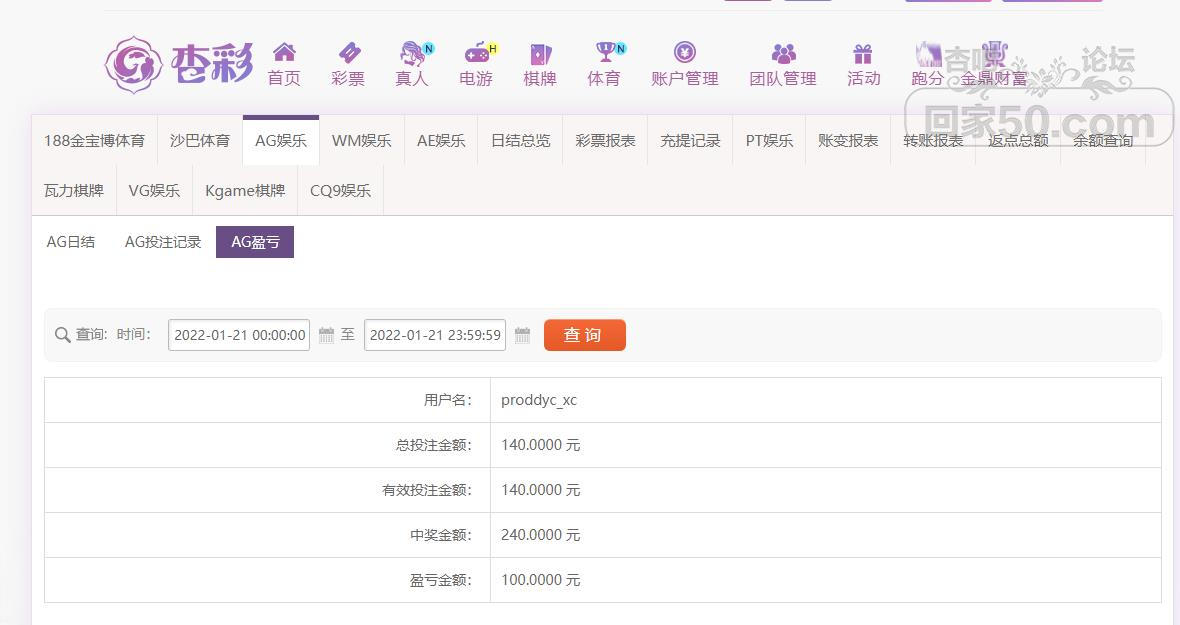Open the 真人 live dealer icon
The height and width of the screenshot is (625, 1180).
point(414,53)
